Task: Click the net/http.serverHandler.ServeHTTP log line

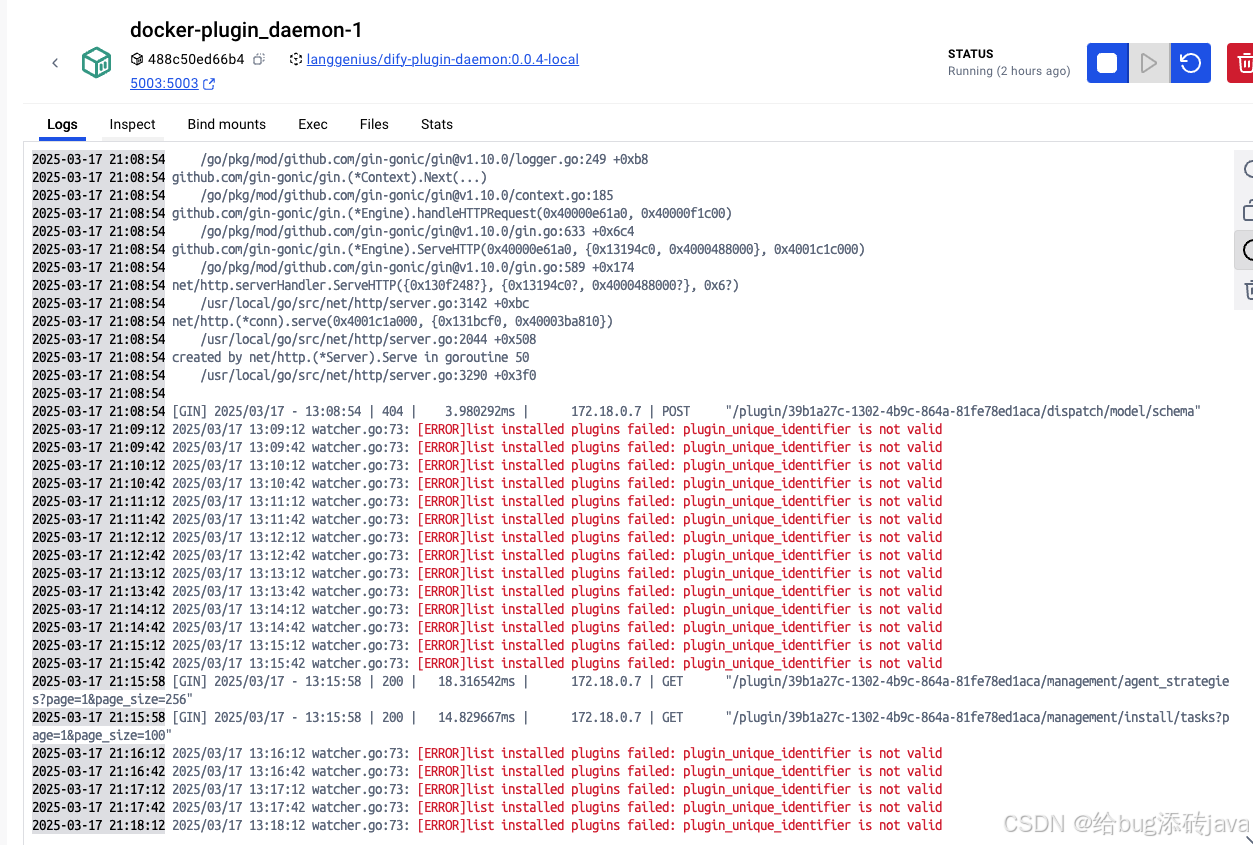Action: [386, 285]
